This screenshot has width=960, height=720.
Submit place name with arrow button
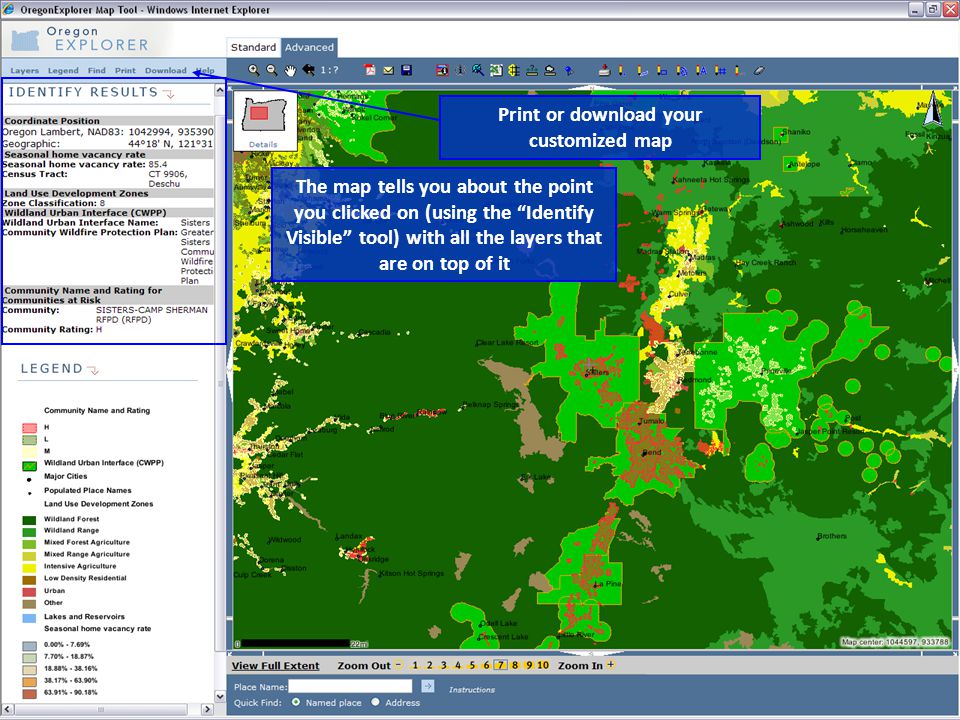pyautogui.click(x=428, y=686)
